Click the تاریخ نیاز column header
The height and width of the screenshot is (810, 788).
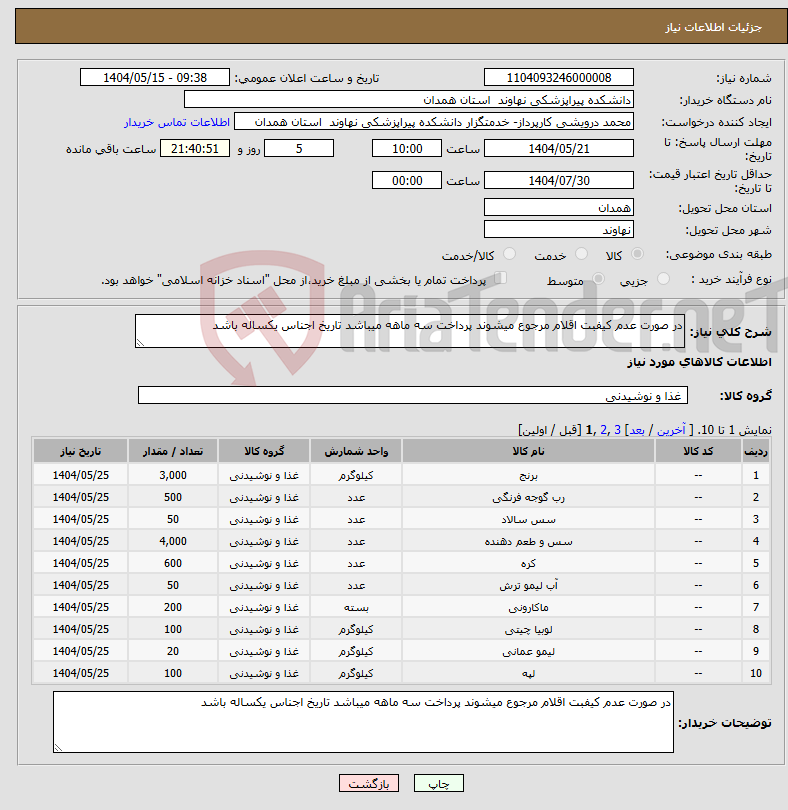click(x=81, y=451)
